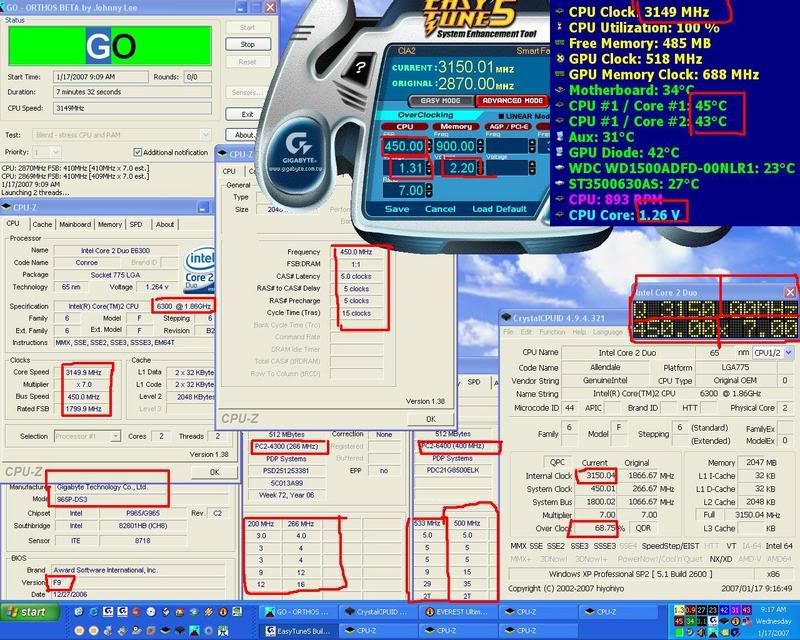Click OK in the CPU-Z processor window
Screen dimensions: 800x640
(214, 472)
